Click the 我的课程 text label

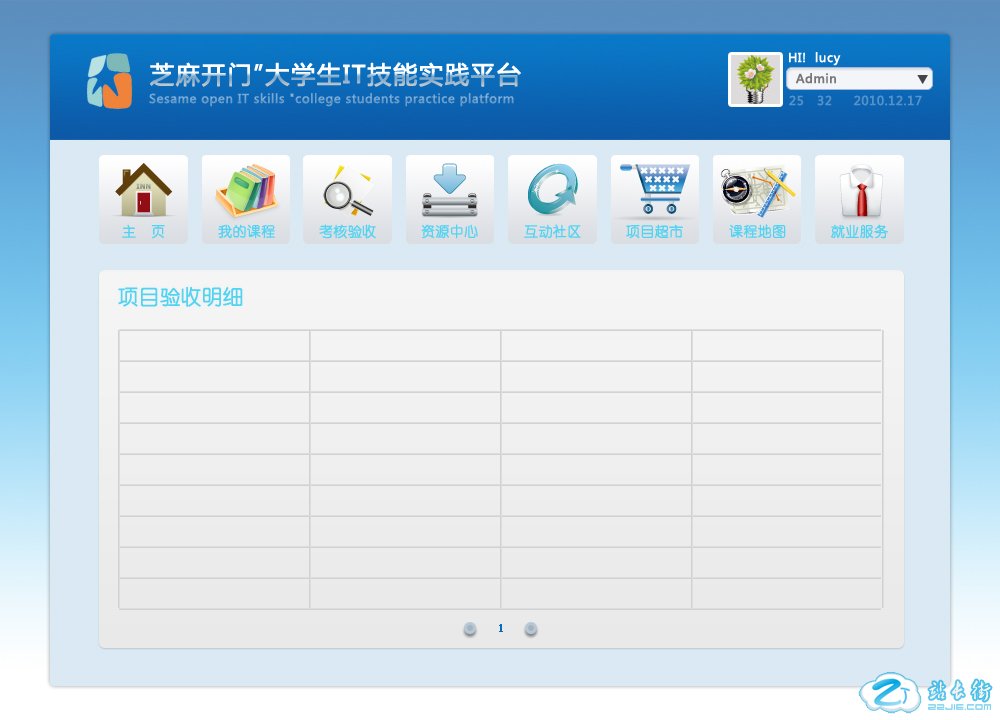(x=246, y=232)
